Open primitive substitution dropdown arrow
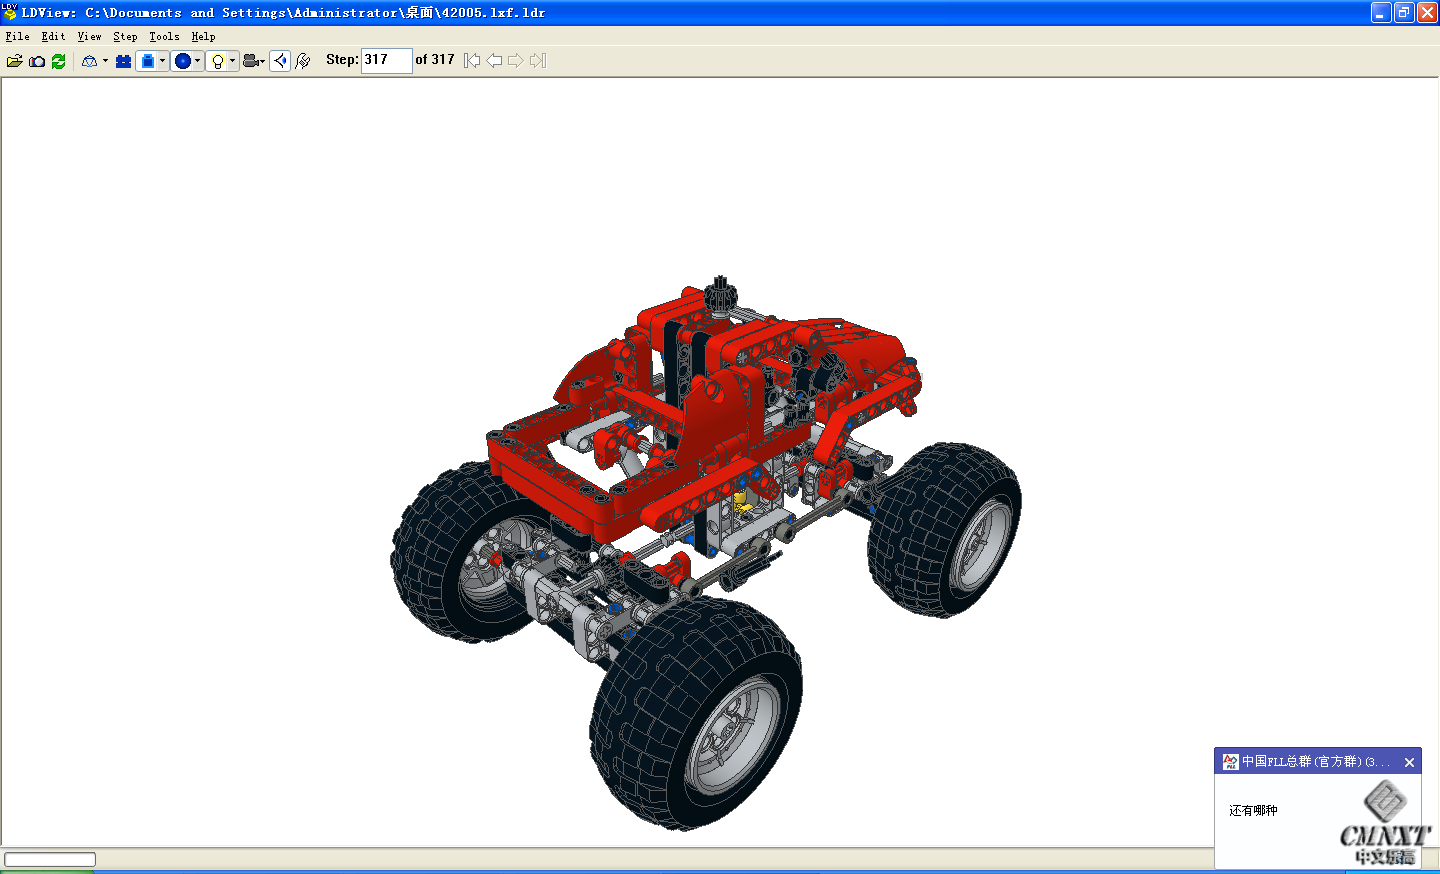Screen dimensions: 1440x874 [x=197, y=61]
